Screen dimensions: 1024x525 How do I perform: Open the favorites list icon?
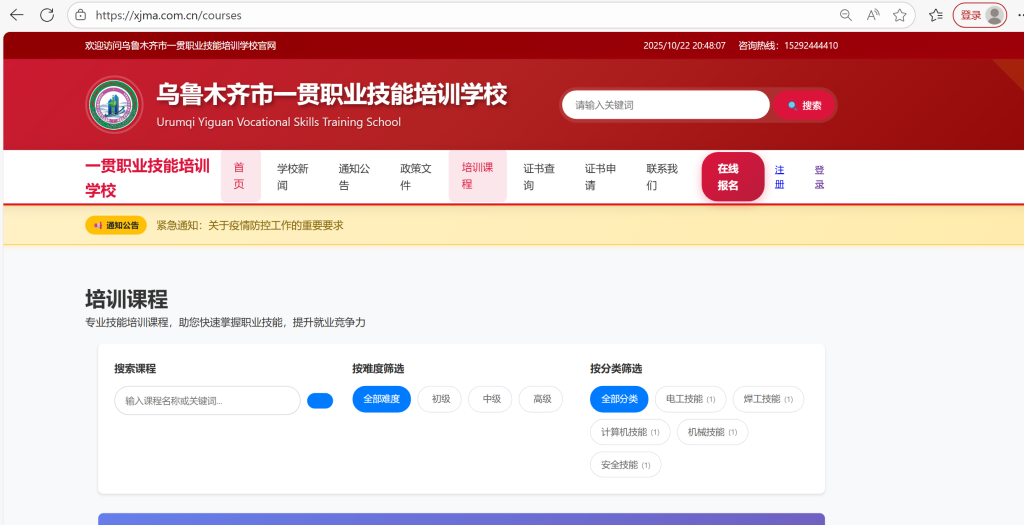(935, 15)
